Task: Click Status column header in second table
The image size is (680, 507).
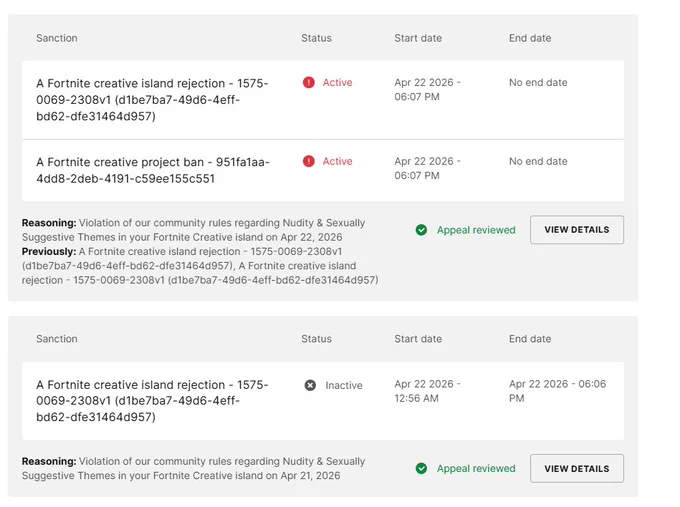Action: click(316, 339)
